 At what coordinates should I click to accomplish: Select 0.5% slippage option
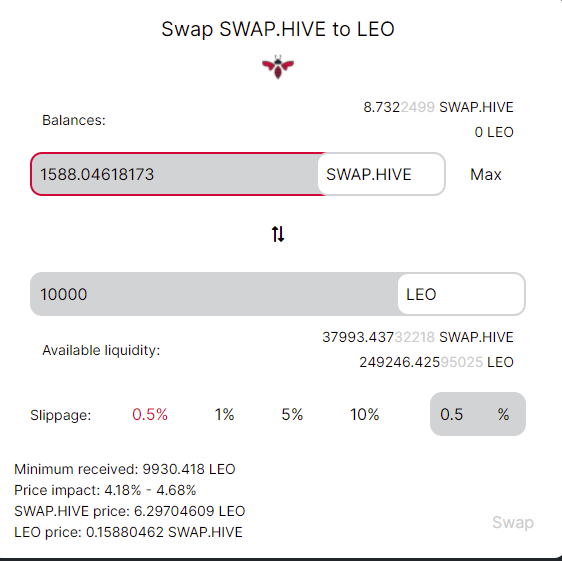(150, 414)
